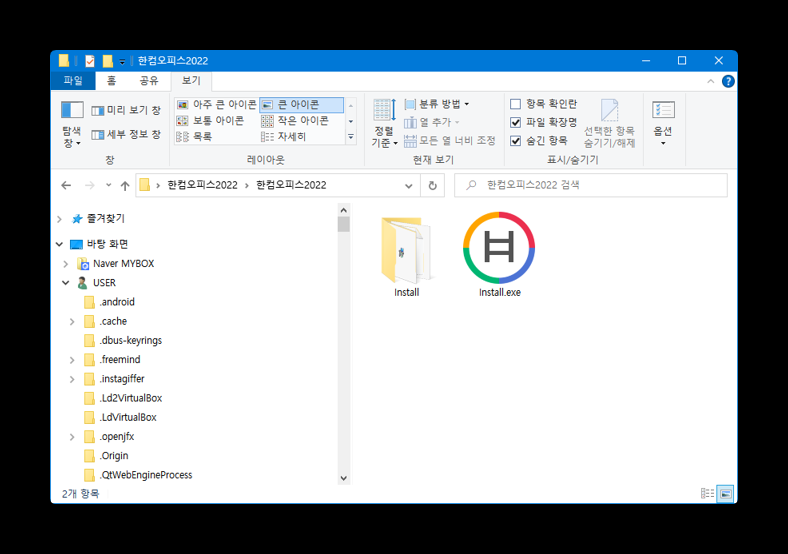This screenshot has height=554, width=788.
Task: Go up one folder level
Action: click(x=125, y=186)
